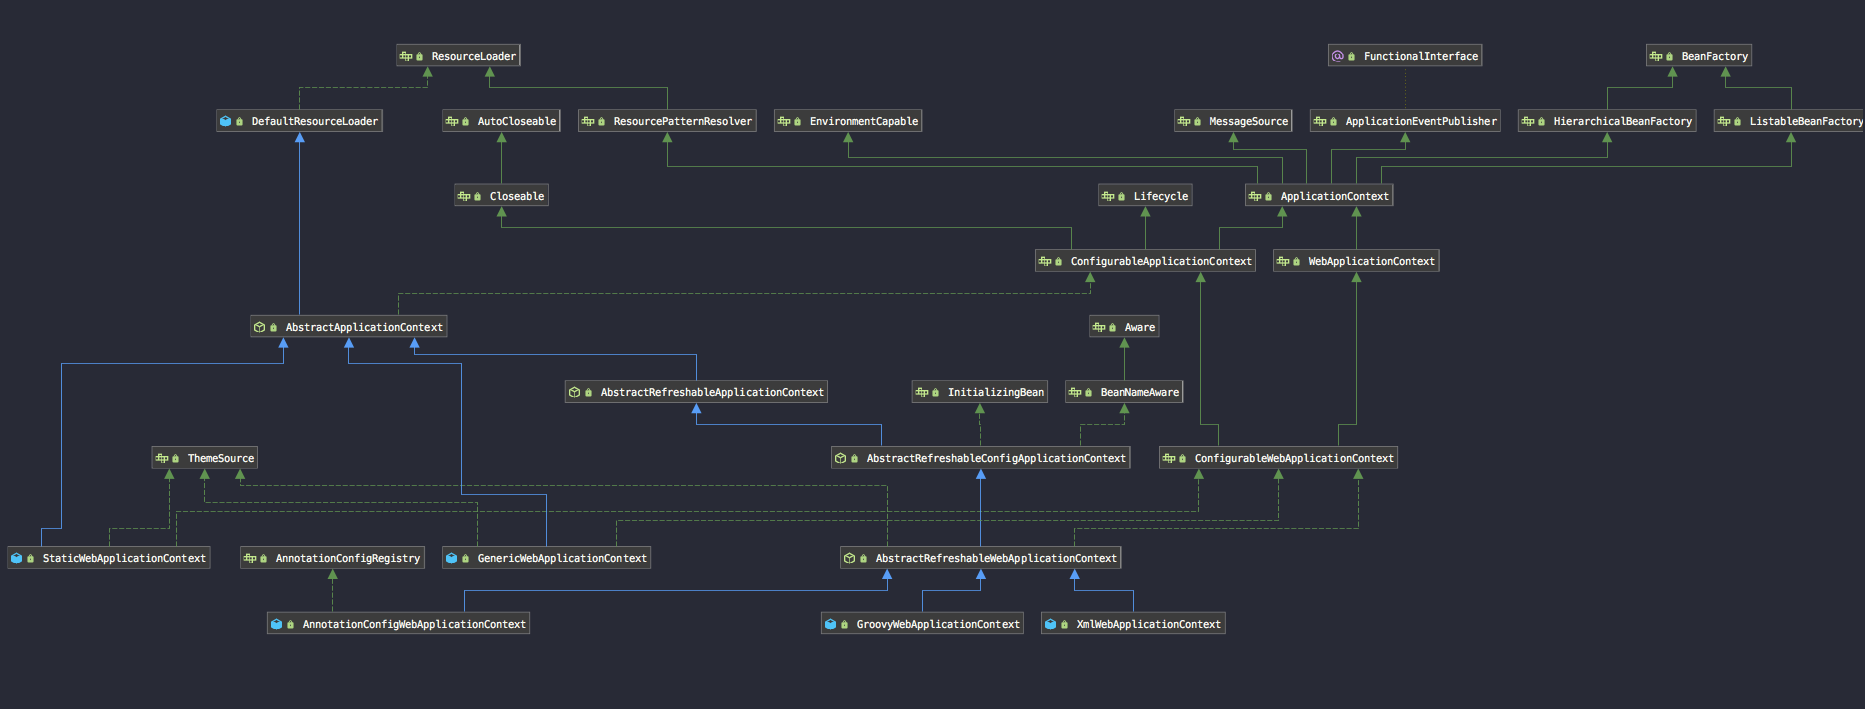This screenshot has height=709, width=1865.
Task: Click the class icon on XmlWebApplicationContext node
Action: tap(1050, 624)
